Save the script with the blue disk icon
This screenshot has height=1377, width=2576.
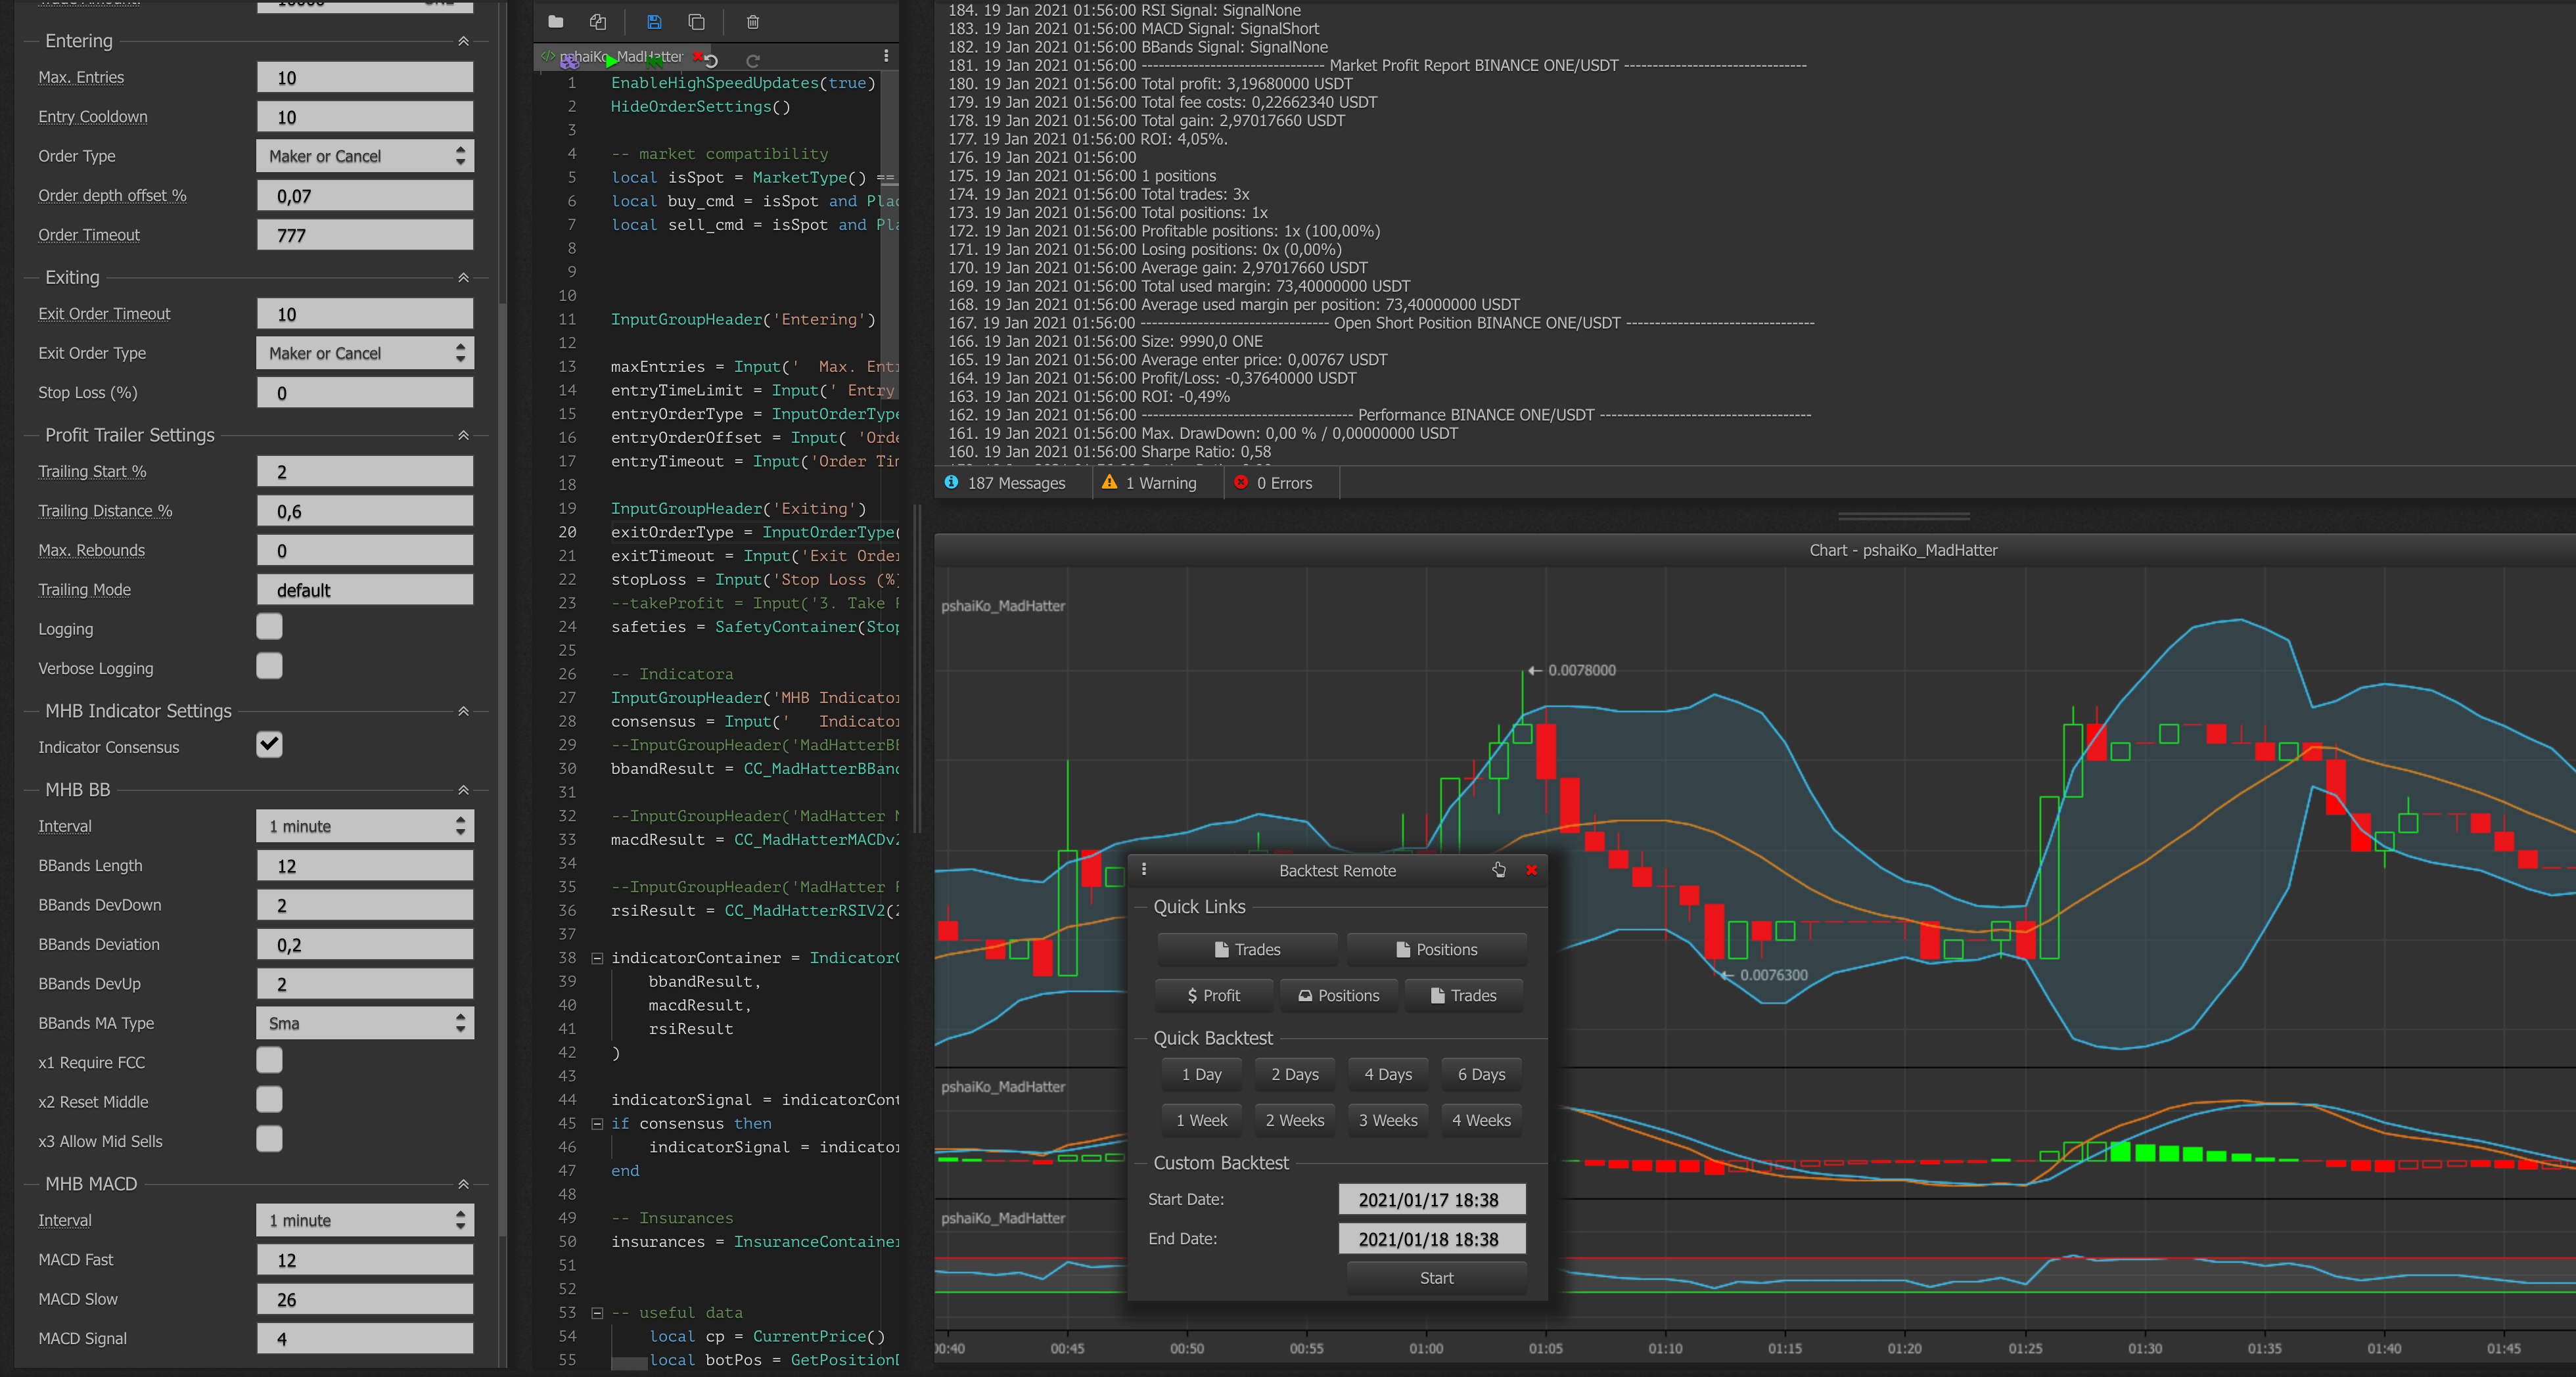coord(654,21)
